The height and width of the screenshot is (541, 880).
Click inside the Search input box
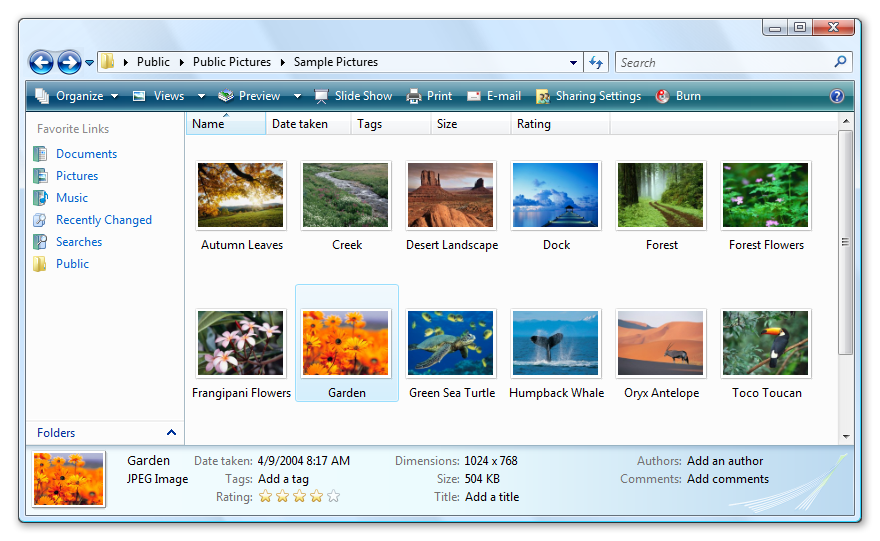point(724,62)
